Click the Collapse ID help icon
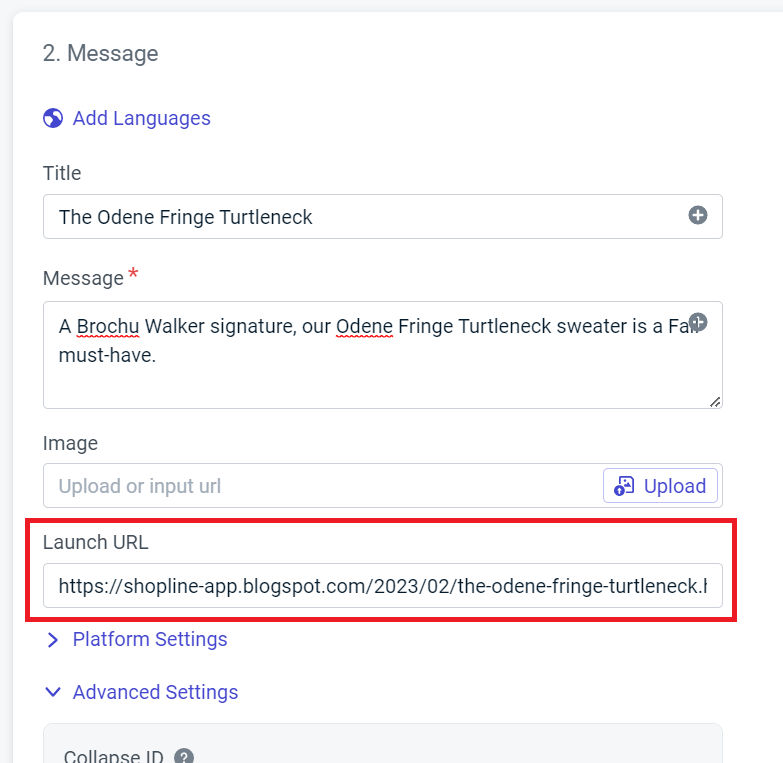This screenshot has height=763, width=783. point(184,757)
